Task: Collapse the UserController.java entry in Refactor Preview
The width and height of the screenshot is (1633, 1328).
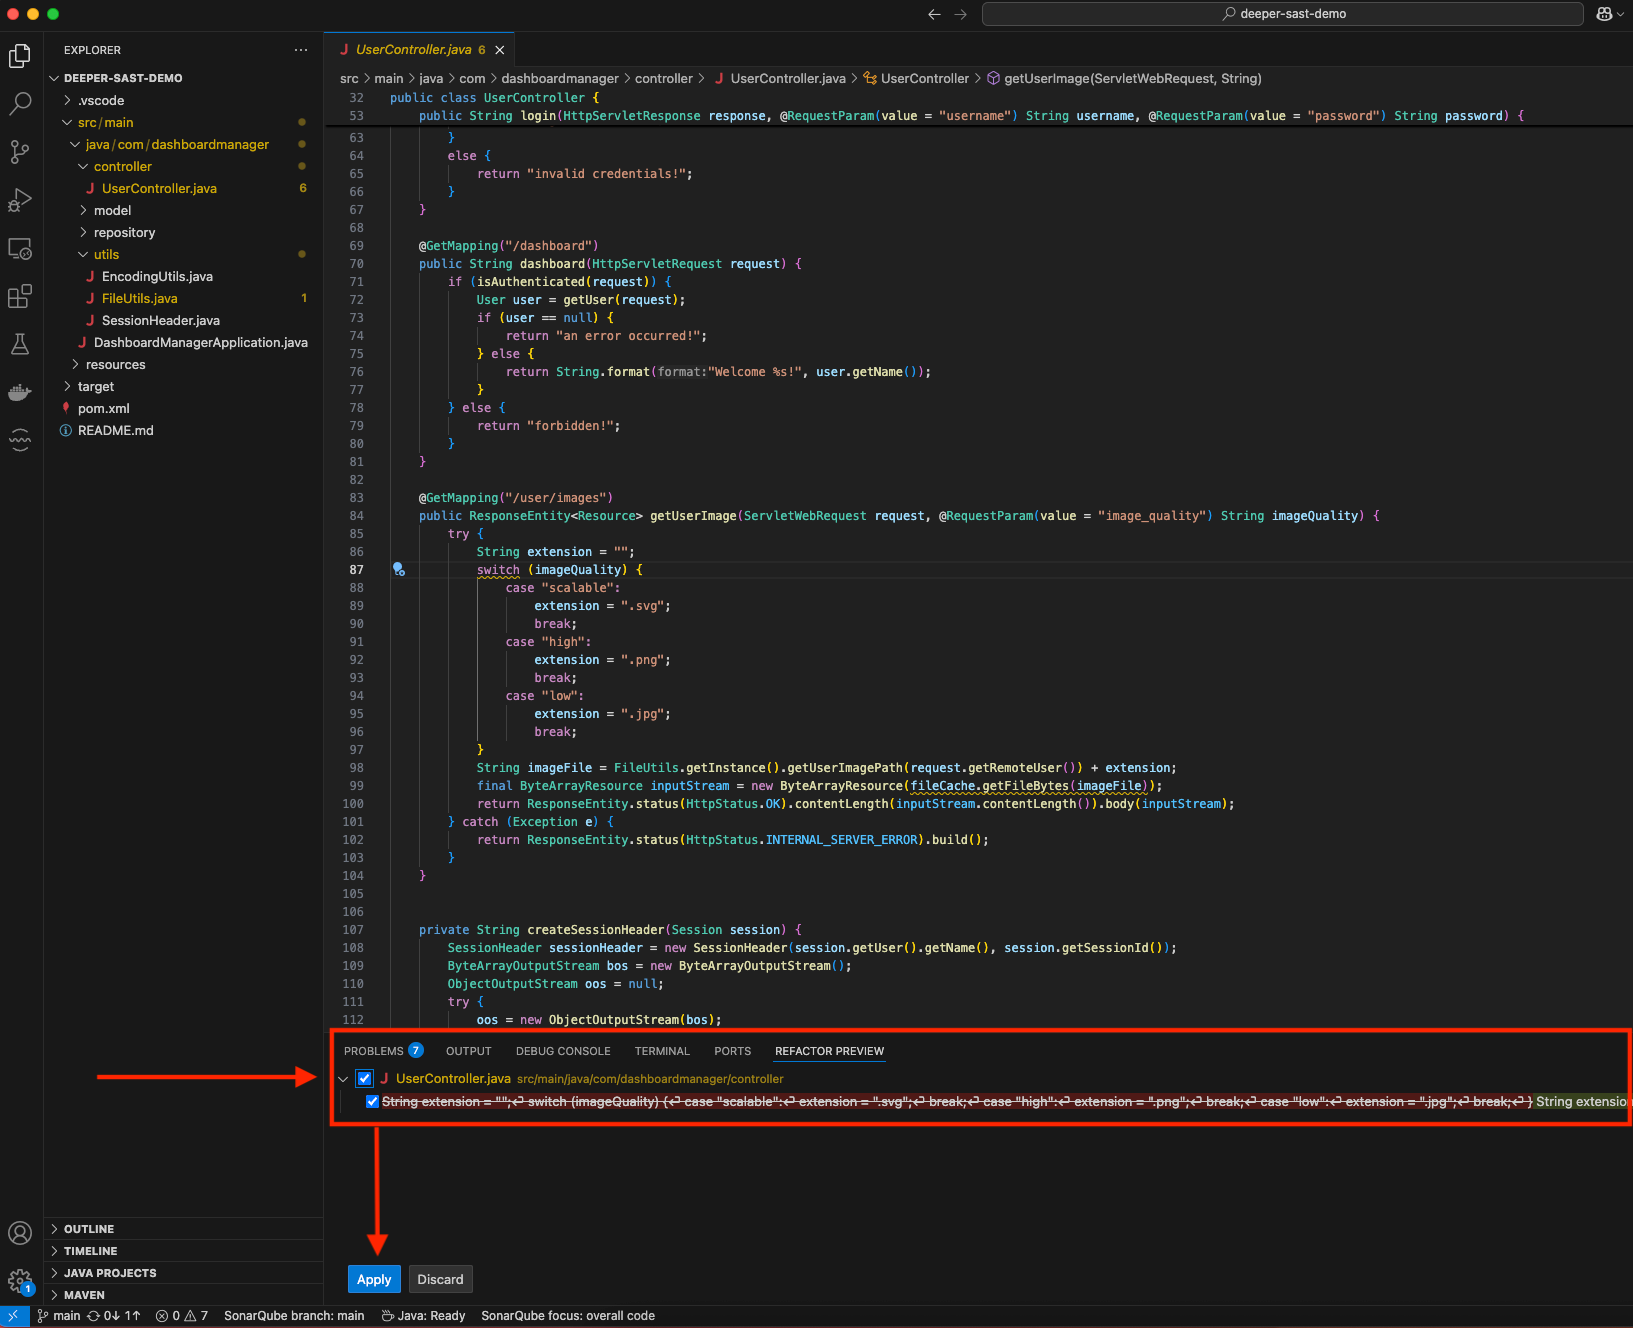Action: (x=344, y=1079)
